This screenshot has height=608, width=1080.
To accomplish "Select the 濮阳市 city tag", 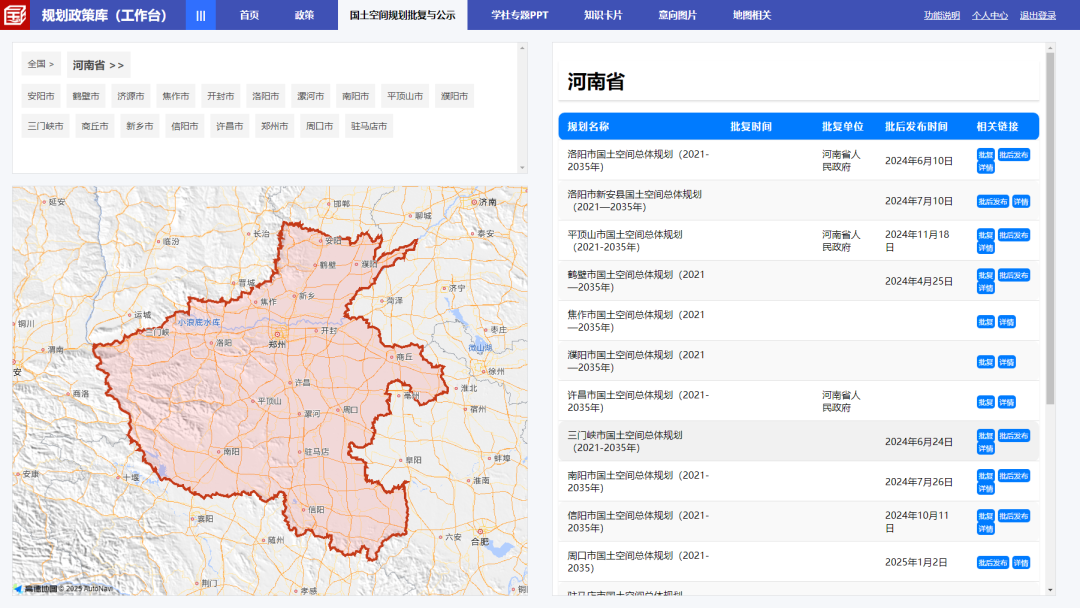I will tap(455, 96).
